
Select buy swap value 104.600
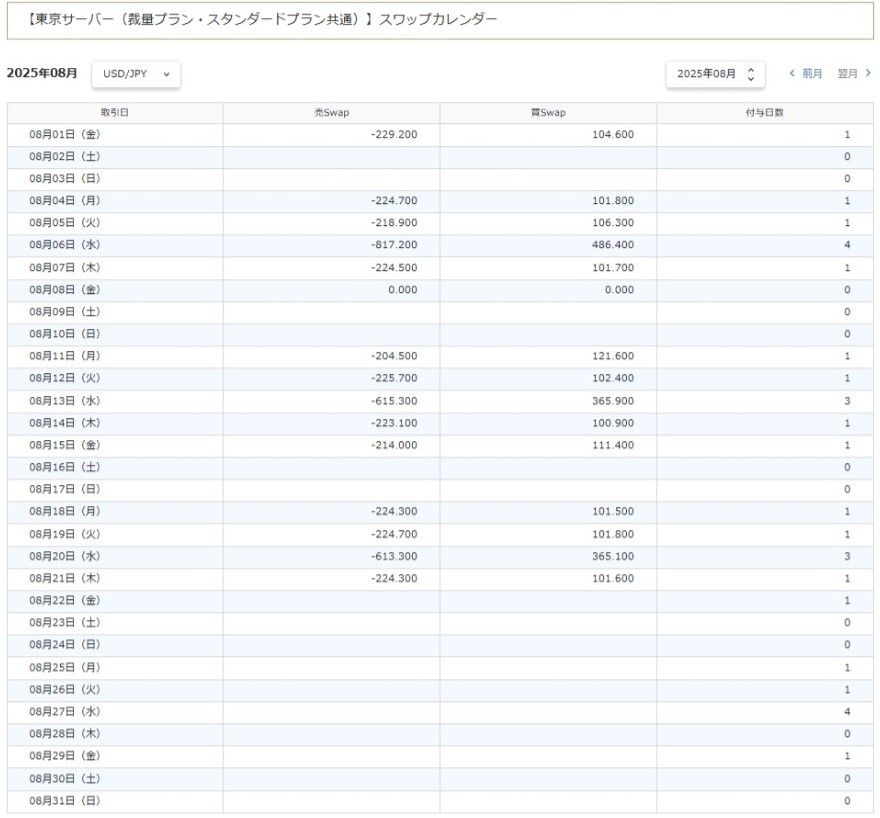[x=613, y=135]
